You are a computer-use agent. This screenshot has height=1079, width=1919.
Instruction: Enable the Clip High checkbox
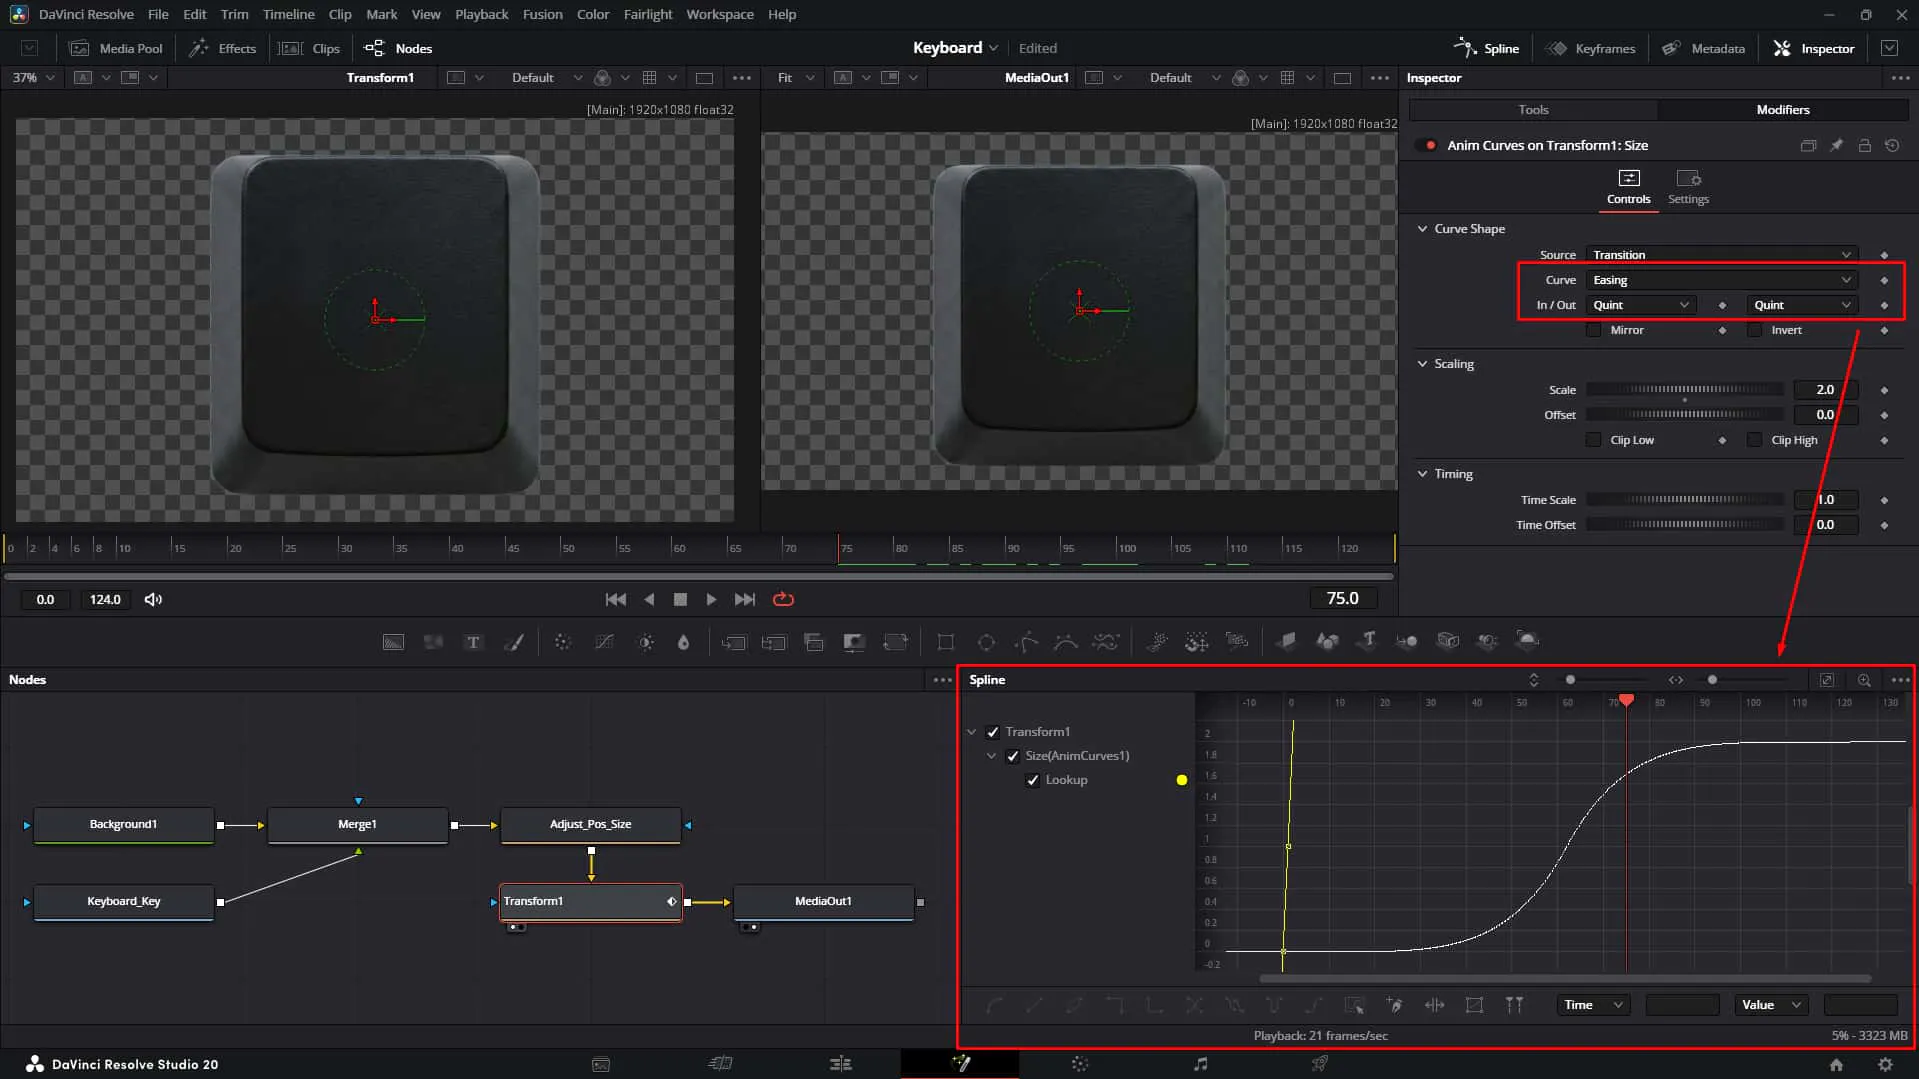1754,440
